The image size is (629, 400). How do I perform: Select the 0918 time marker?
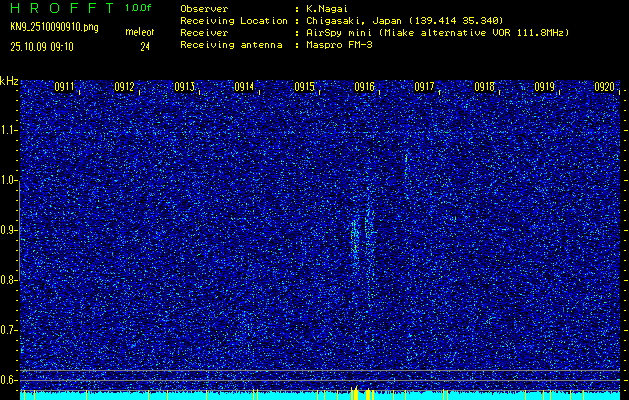click(485, 87)
